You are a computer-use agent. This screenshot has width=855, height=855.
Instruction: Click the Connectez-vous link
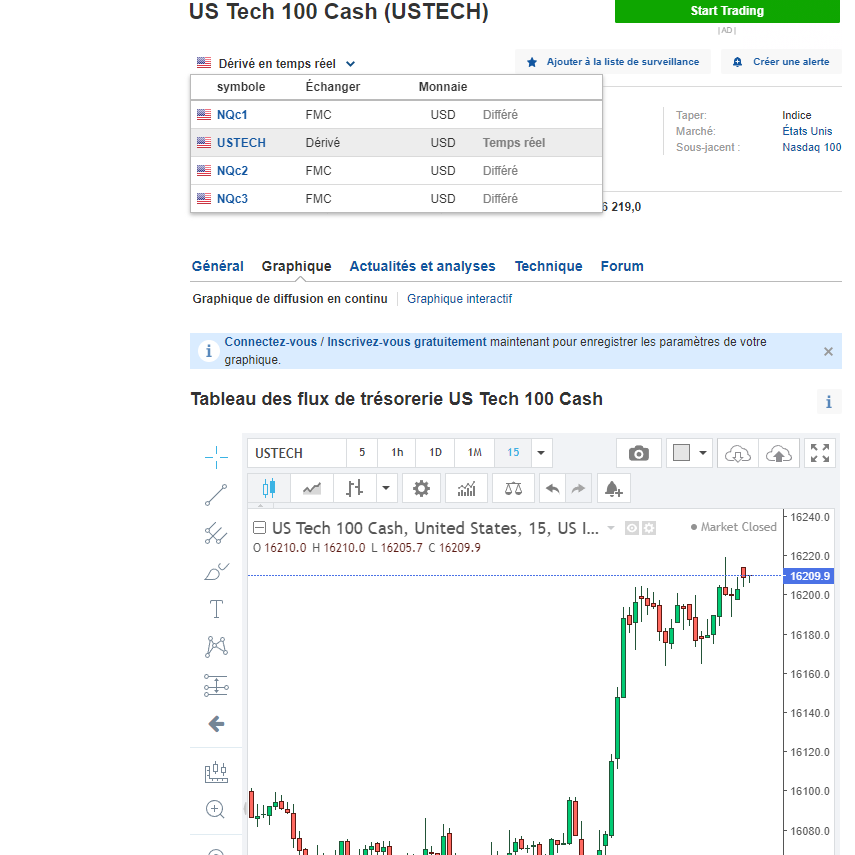point(270,342)
